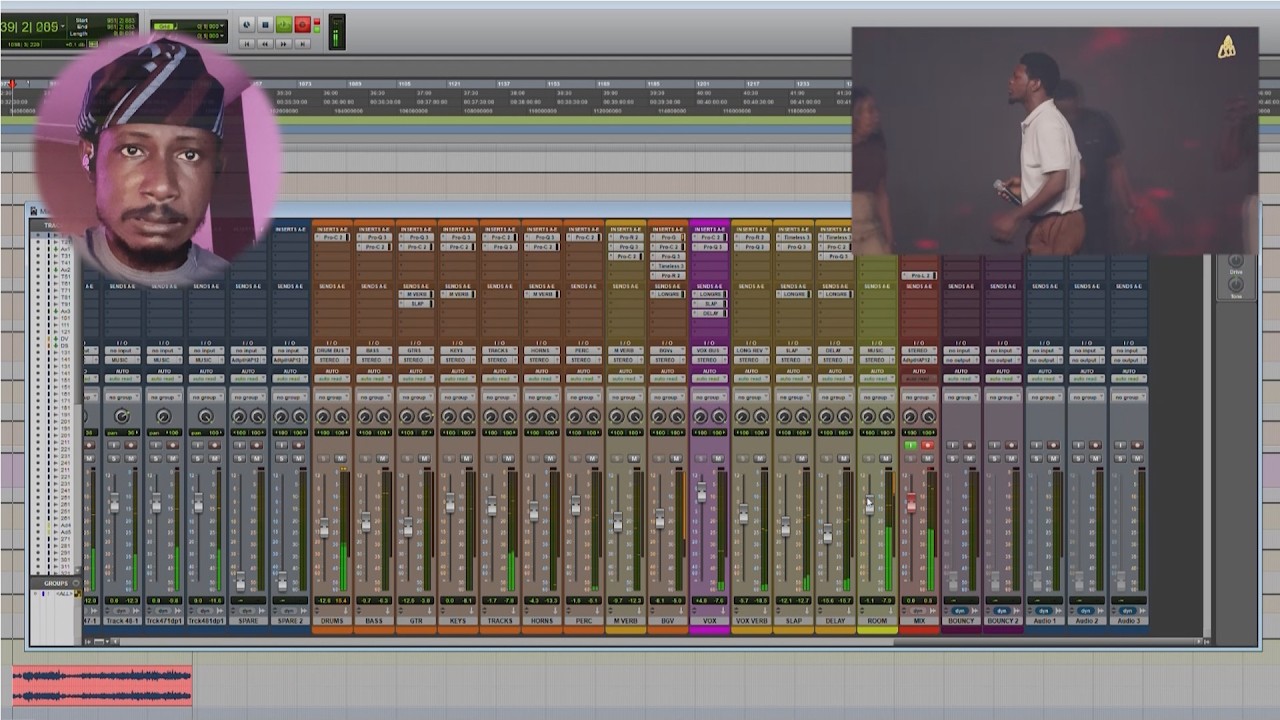Arm record on the Audio 3 track
The width and height of the screenshot is (1280, 720).
pos(1137,445)
